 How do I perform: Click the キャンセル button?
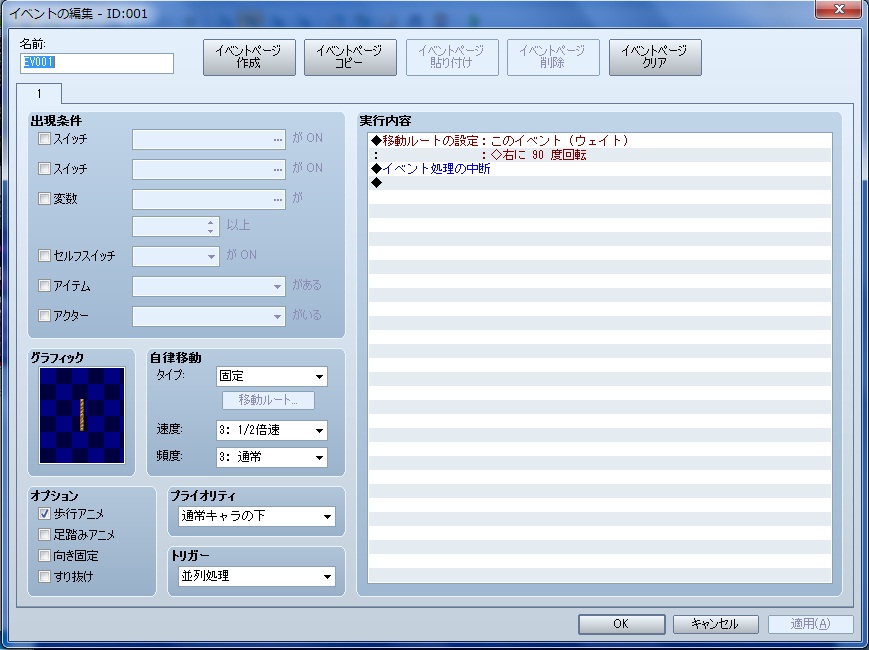tap(715, 624)
